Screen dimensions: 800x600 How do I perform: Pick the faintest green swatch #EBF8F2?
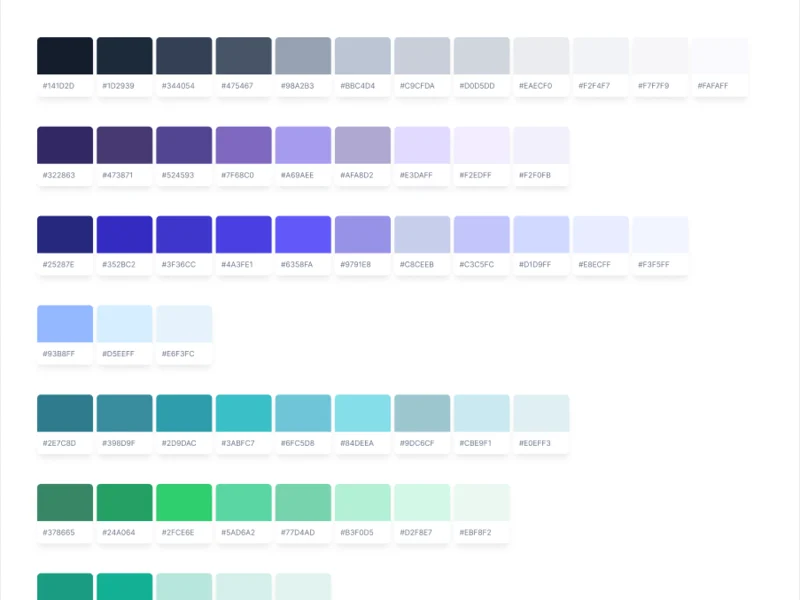[482, 503]
